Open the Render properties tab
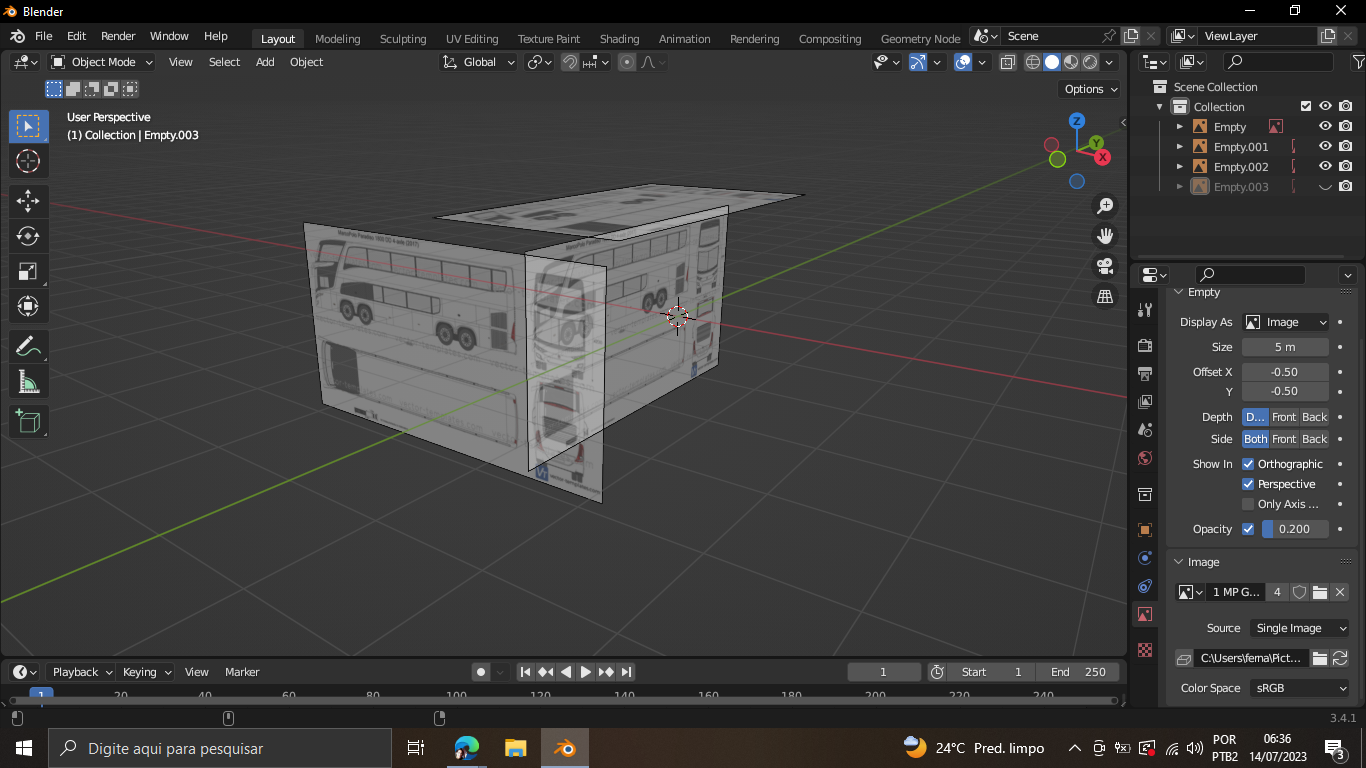1366x768 pixels. click(1145, 346)
